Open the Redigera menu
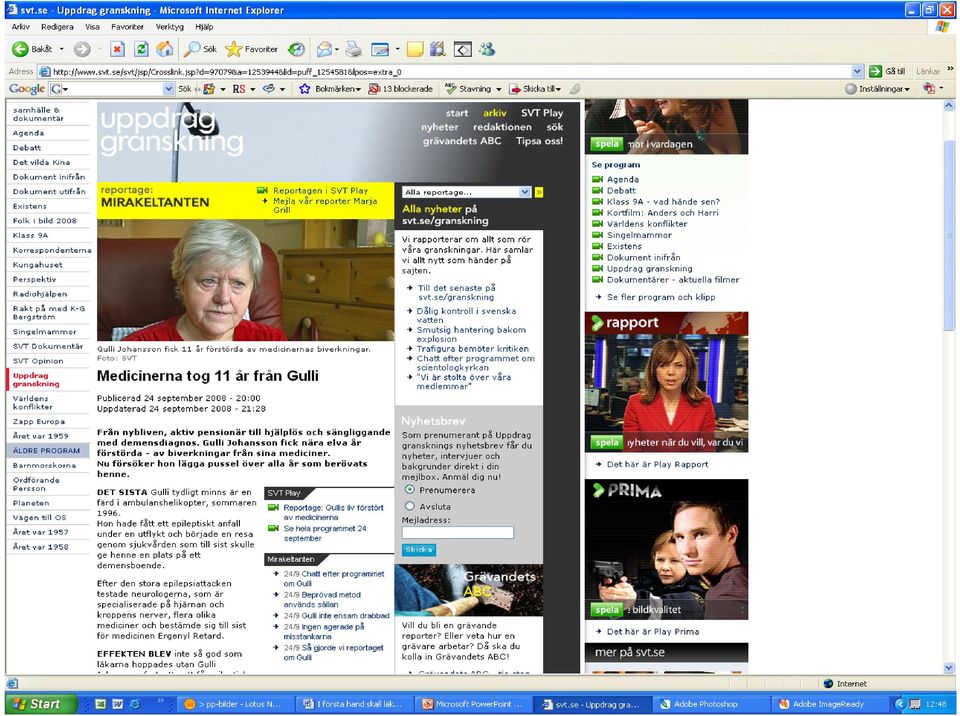960x716 pixels. point(58,27)
